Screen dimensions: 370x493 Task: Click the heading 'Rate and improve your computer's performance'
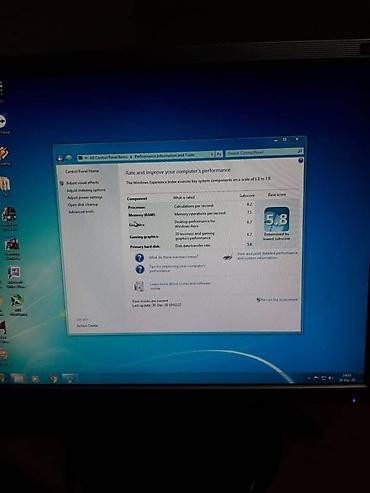(x=178, y=171)
